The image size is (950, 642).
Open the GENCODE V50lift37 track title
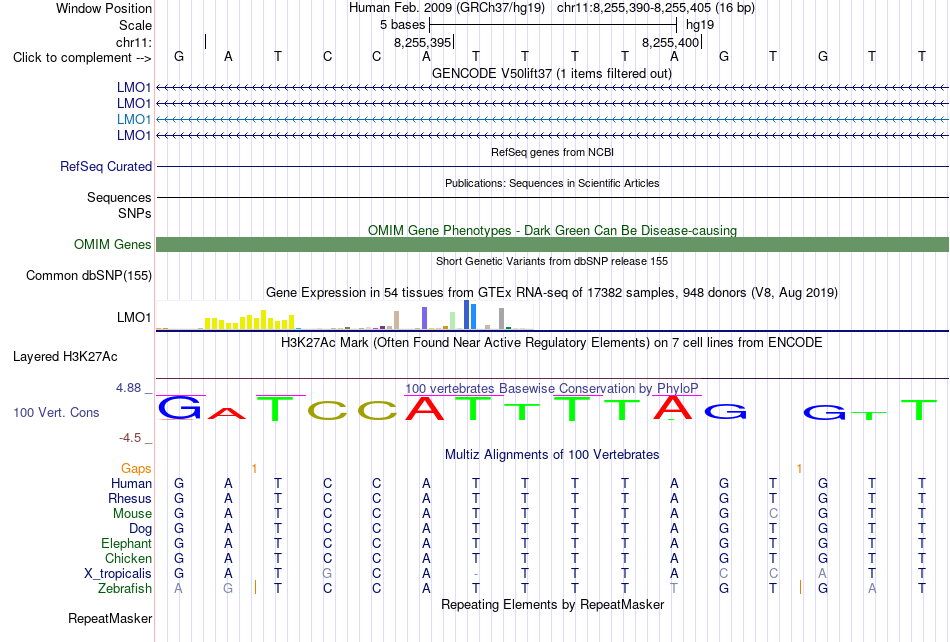(x=551, y=73)
